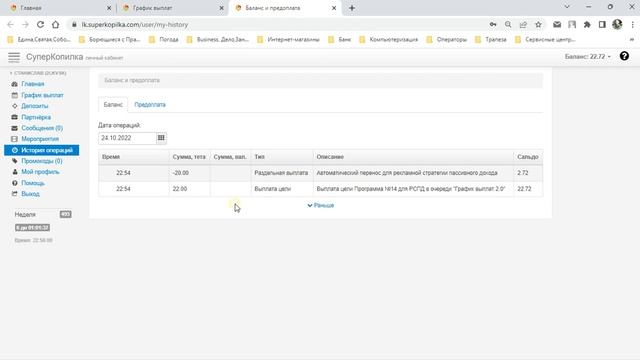Click the browser home button
This screenshot has width=640, height=360.
coord(55,24)
